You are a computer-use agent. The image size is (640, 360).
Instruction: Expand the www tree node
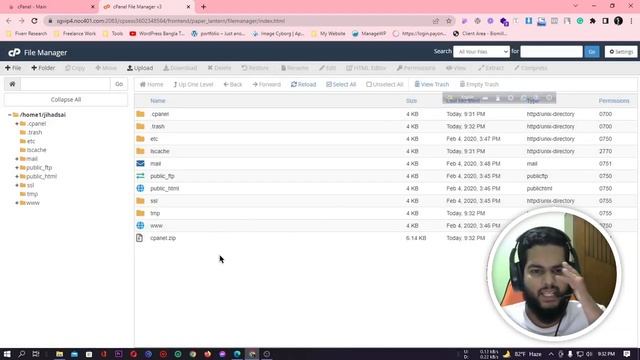click(17, 202)
